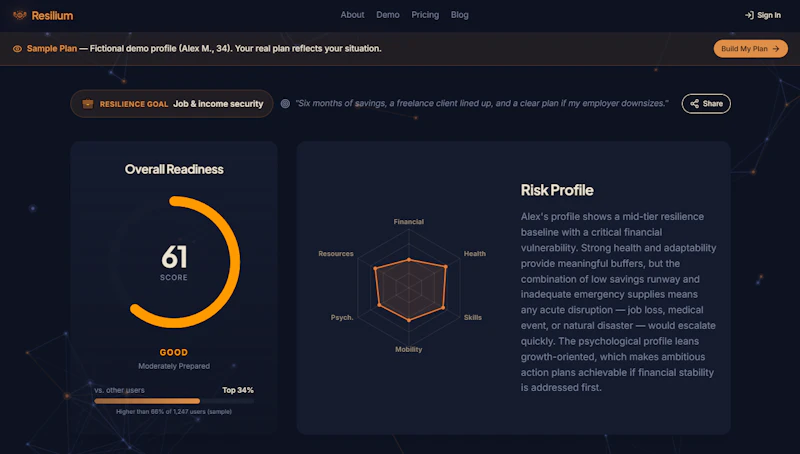Select the Job & income security goal
Screen dimensions: 800x454
(218, 104)
